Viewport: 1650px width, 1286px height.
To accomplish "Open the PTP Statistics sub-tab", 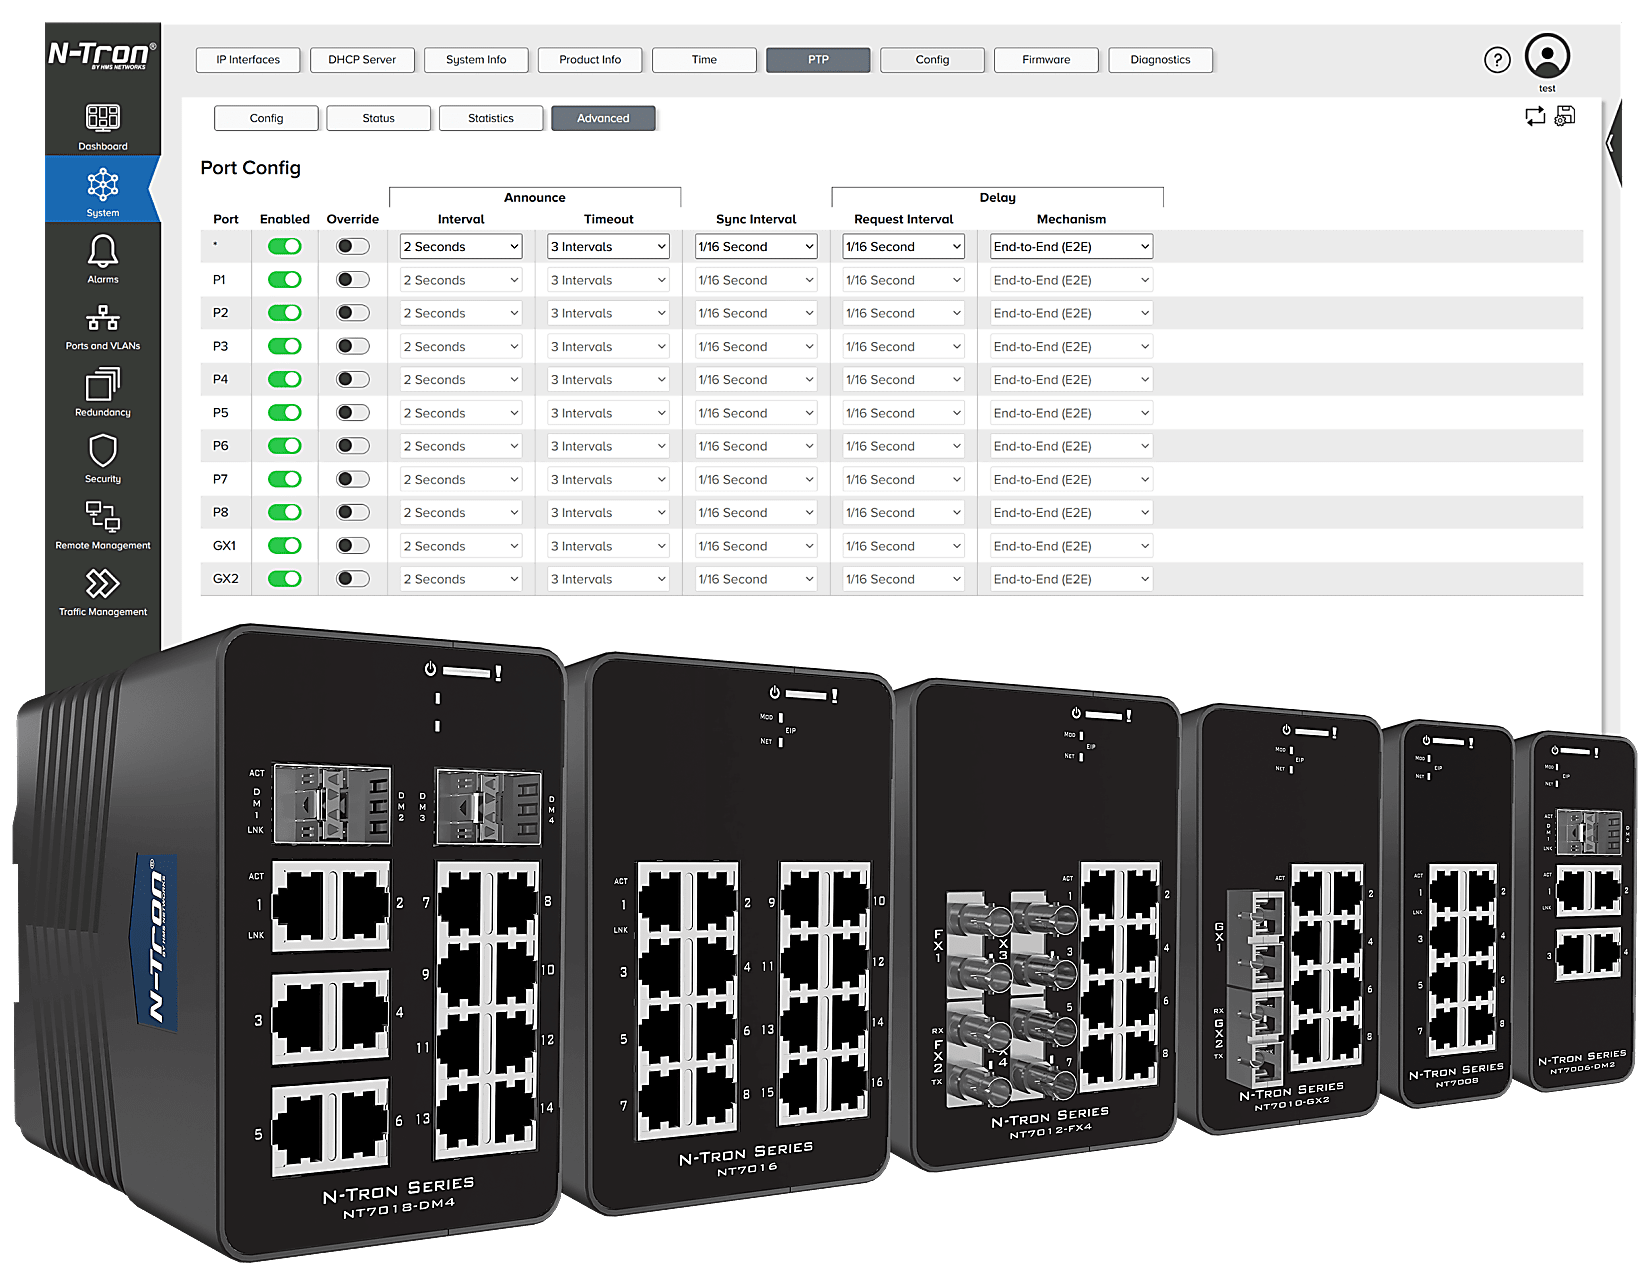I will coord(491,118).
